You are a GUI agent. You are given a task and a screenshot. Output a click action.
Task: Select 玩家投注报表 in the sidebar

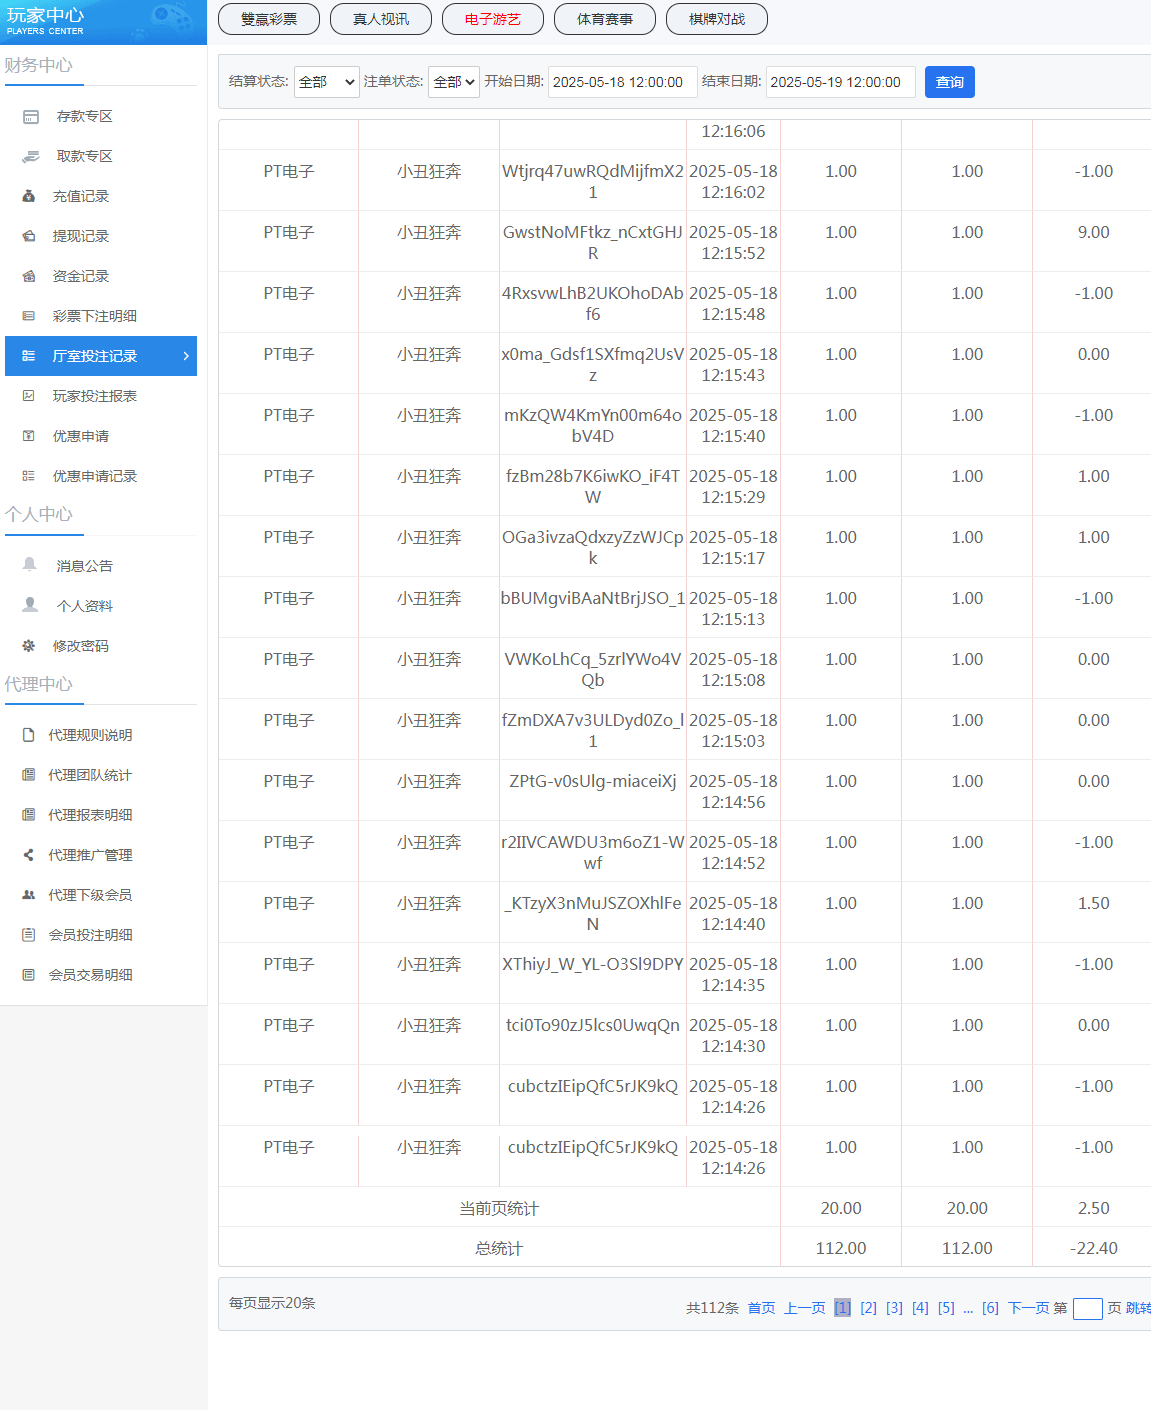pos(95,396)
